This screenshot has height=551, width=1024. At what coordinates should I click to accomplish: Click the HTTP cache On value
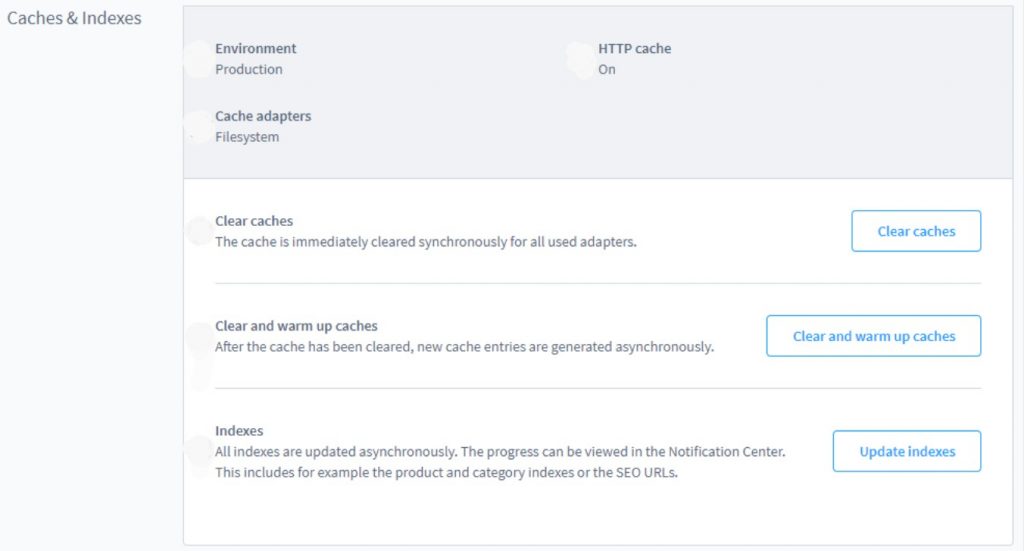pos(607,69)
